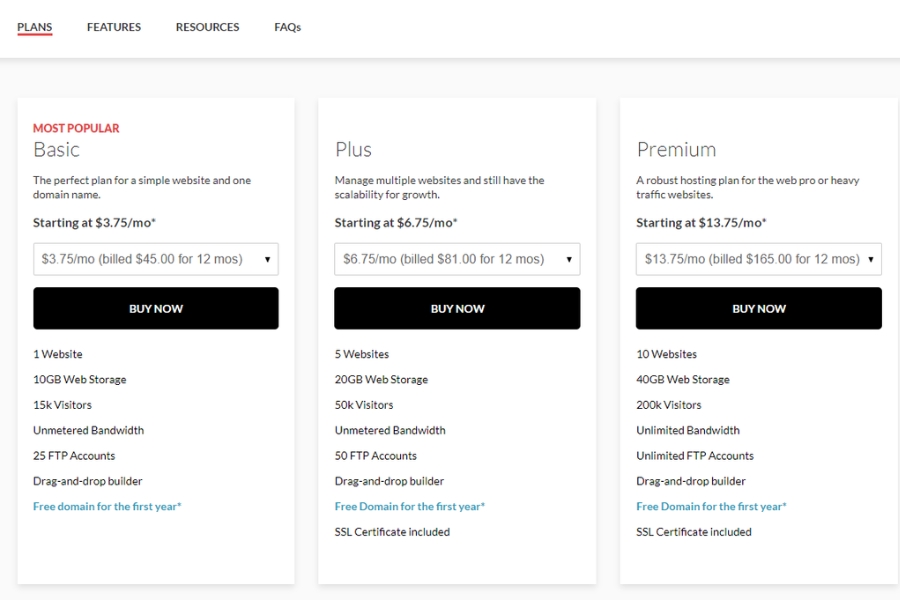Select 'Starting at $6.75/mo*' text
The height and width of the screenshot is (600, 900).
tap(396, 223)
